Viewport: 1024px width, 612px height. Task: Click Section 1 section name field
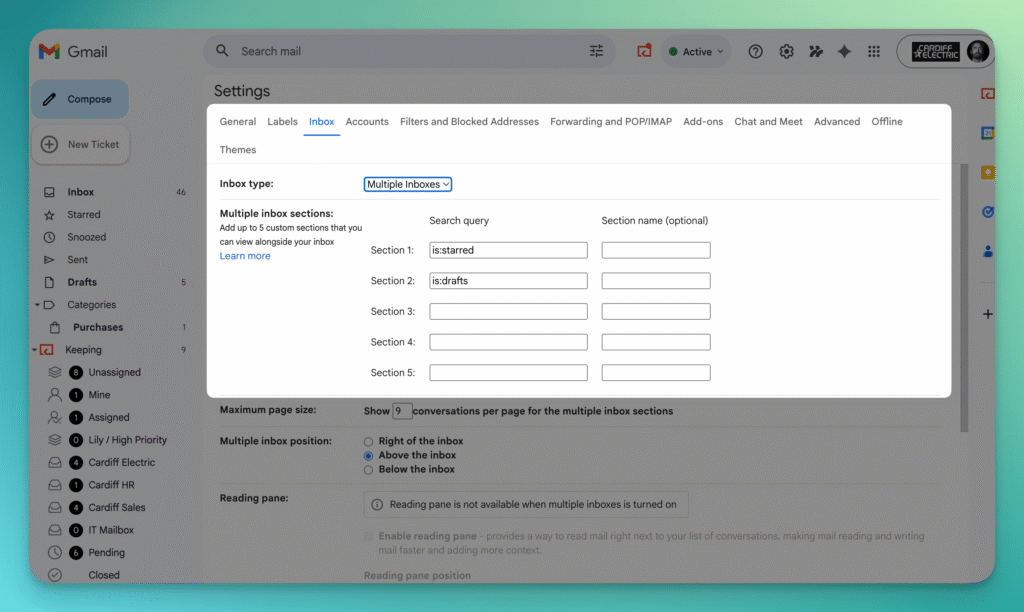pyautogui.click(x=656, y=250)
